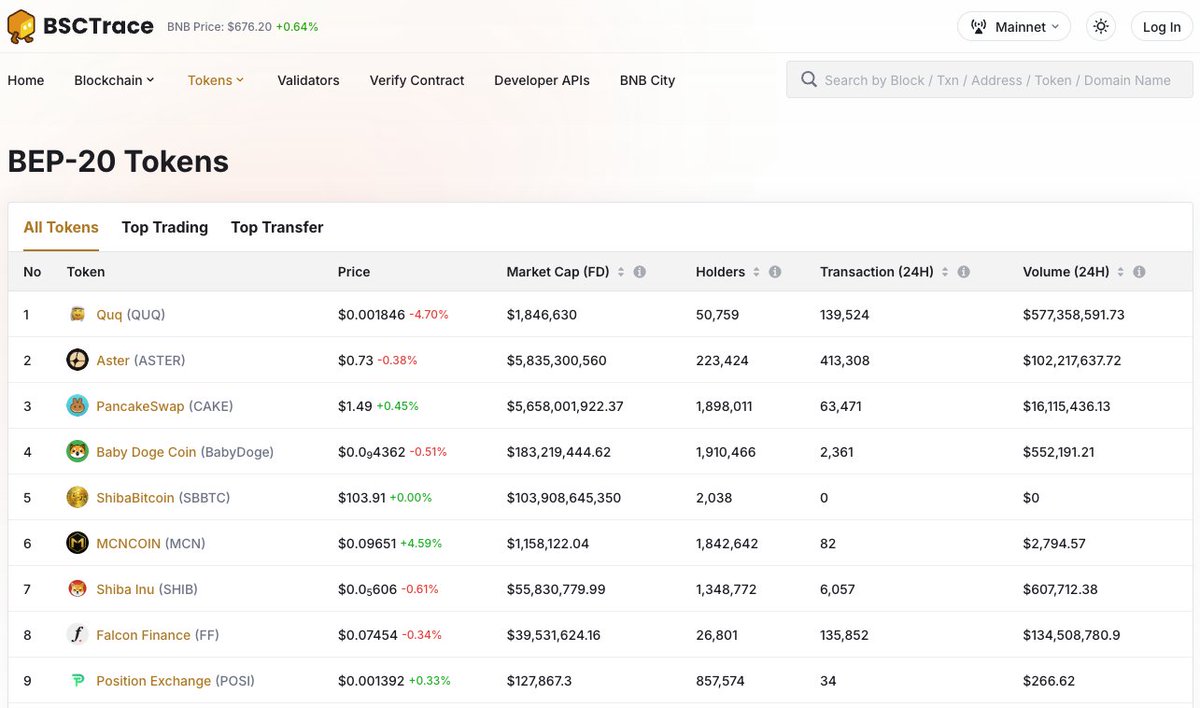Image resolution: width=1200 pixels, height=708 pixels.
Task: Click the Volume (24H) info icon
Action: (1139, 272)
